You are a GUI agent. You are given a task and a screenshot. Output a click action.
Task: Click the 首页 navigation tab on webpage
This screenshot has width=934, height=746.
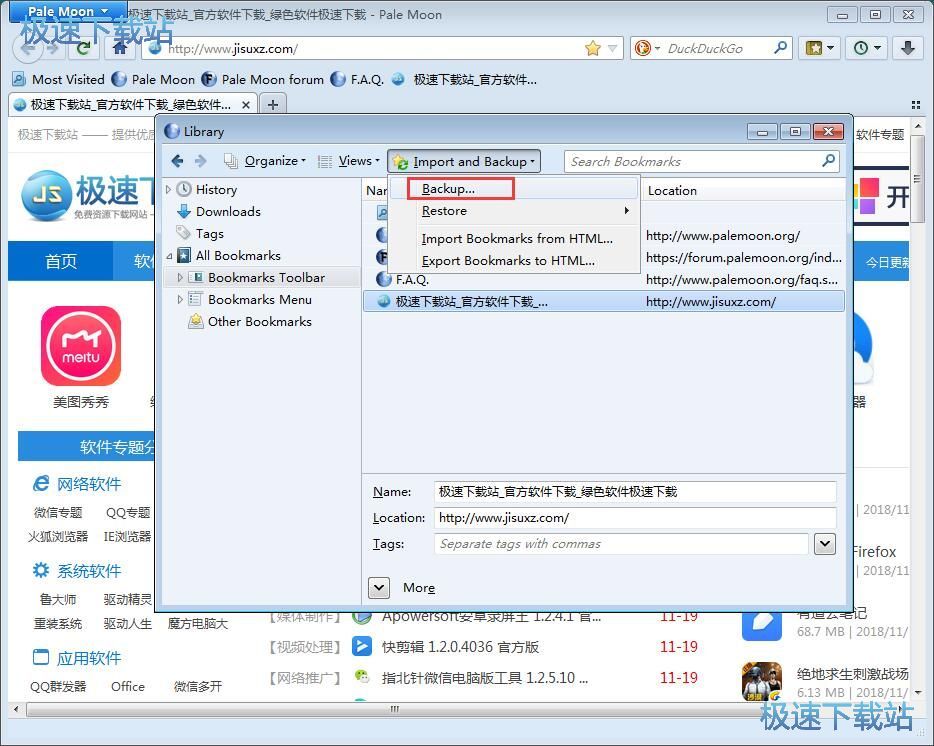[61, 261]
